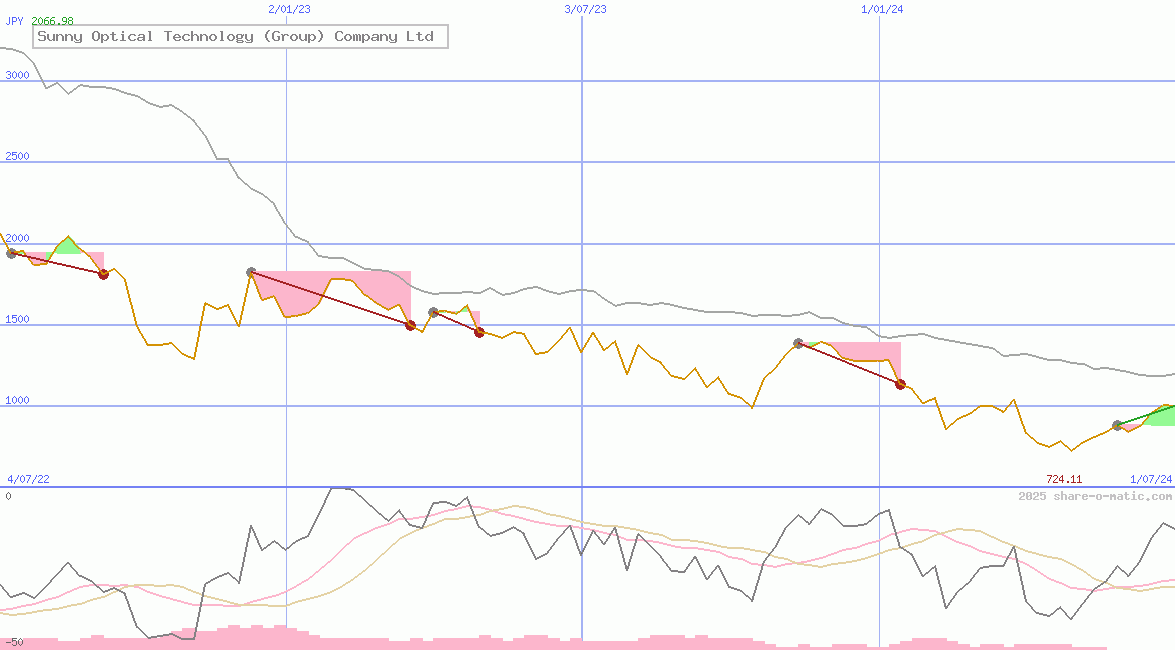1175x650 pixels.
Task: Click the red marker ending the longest downtrend line
Action: point(410,325)
